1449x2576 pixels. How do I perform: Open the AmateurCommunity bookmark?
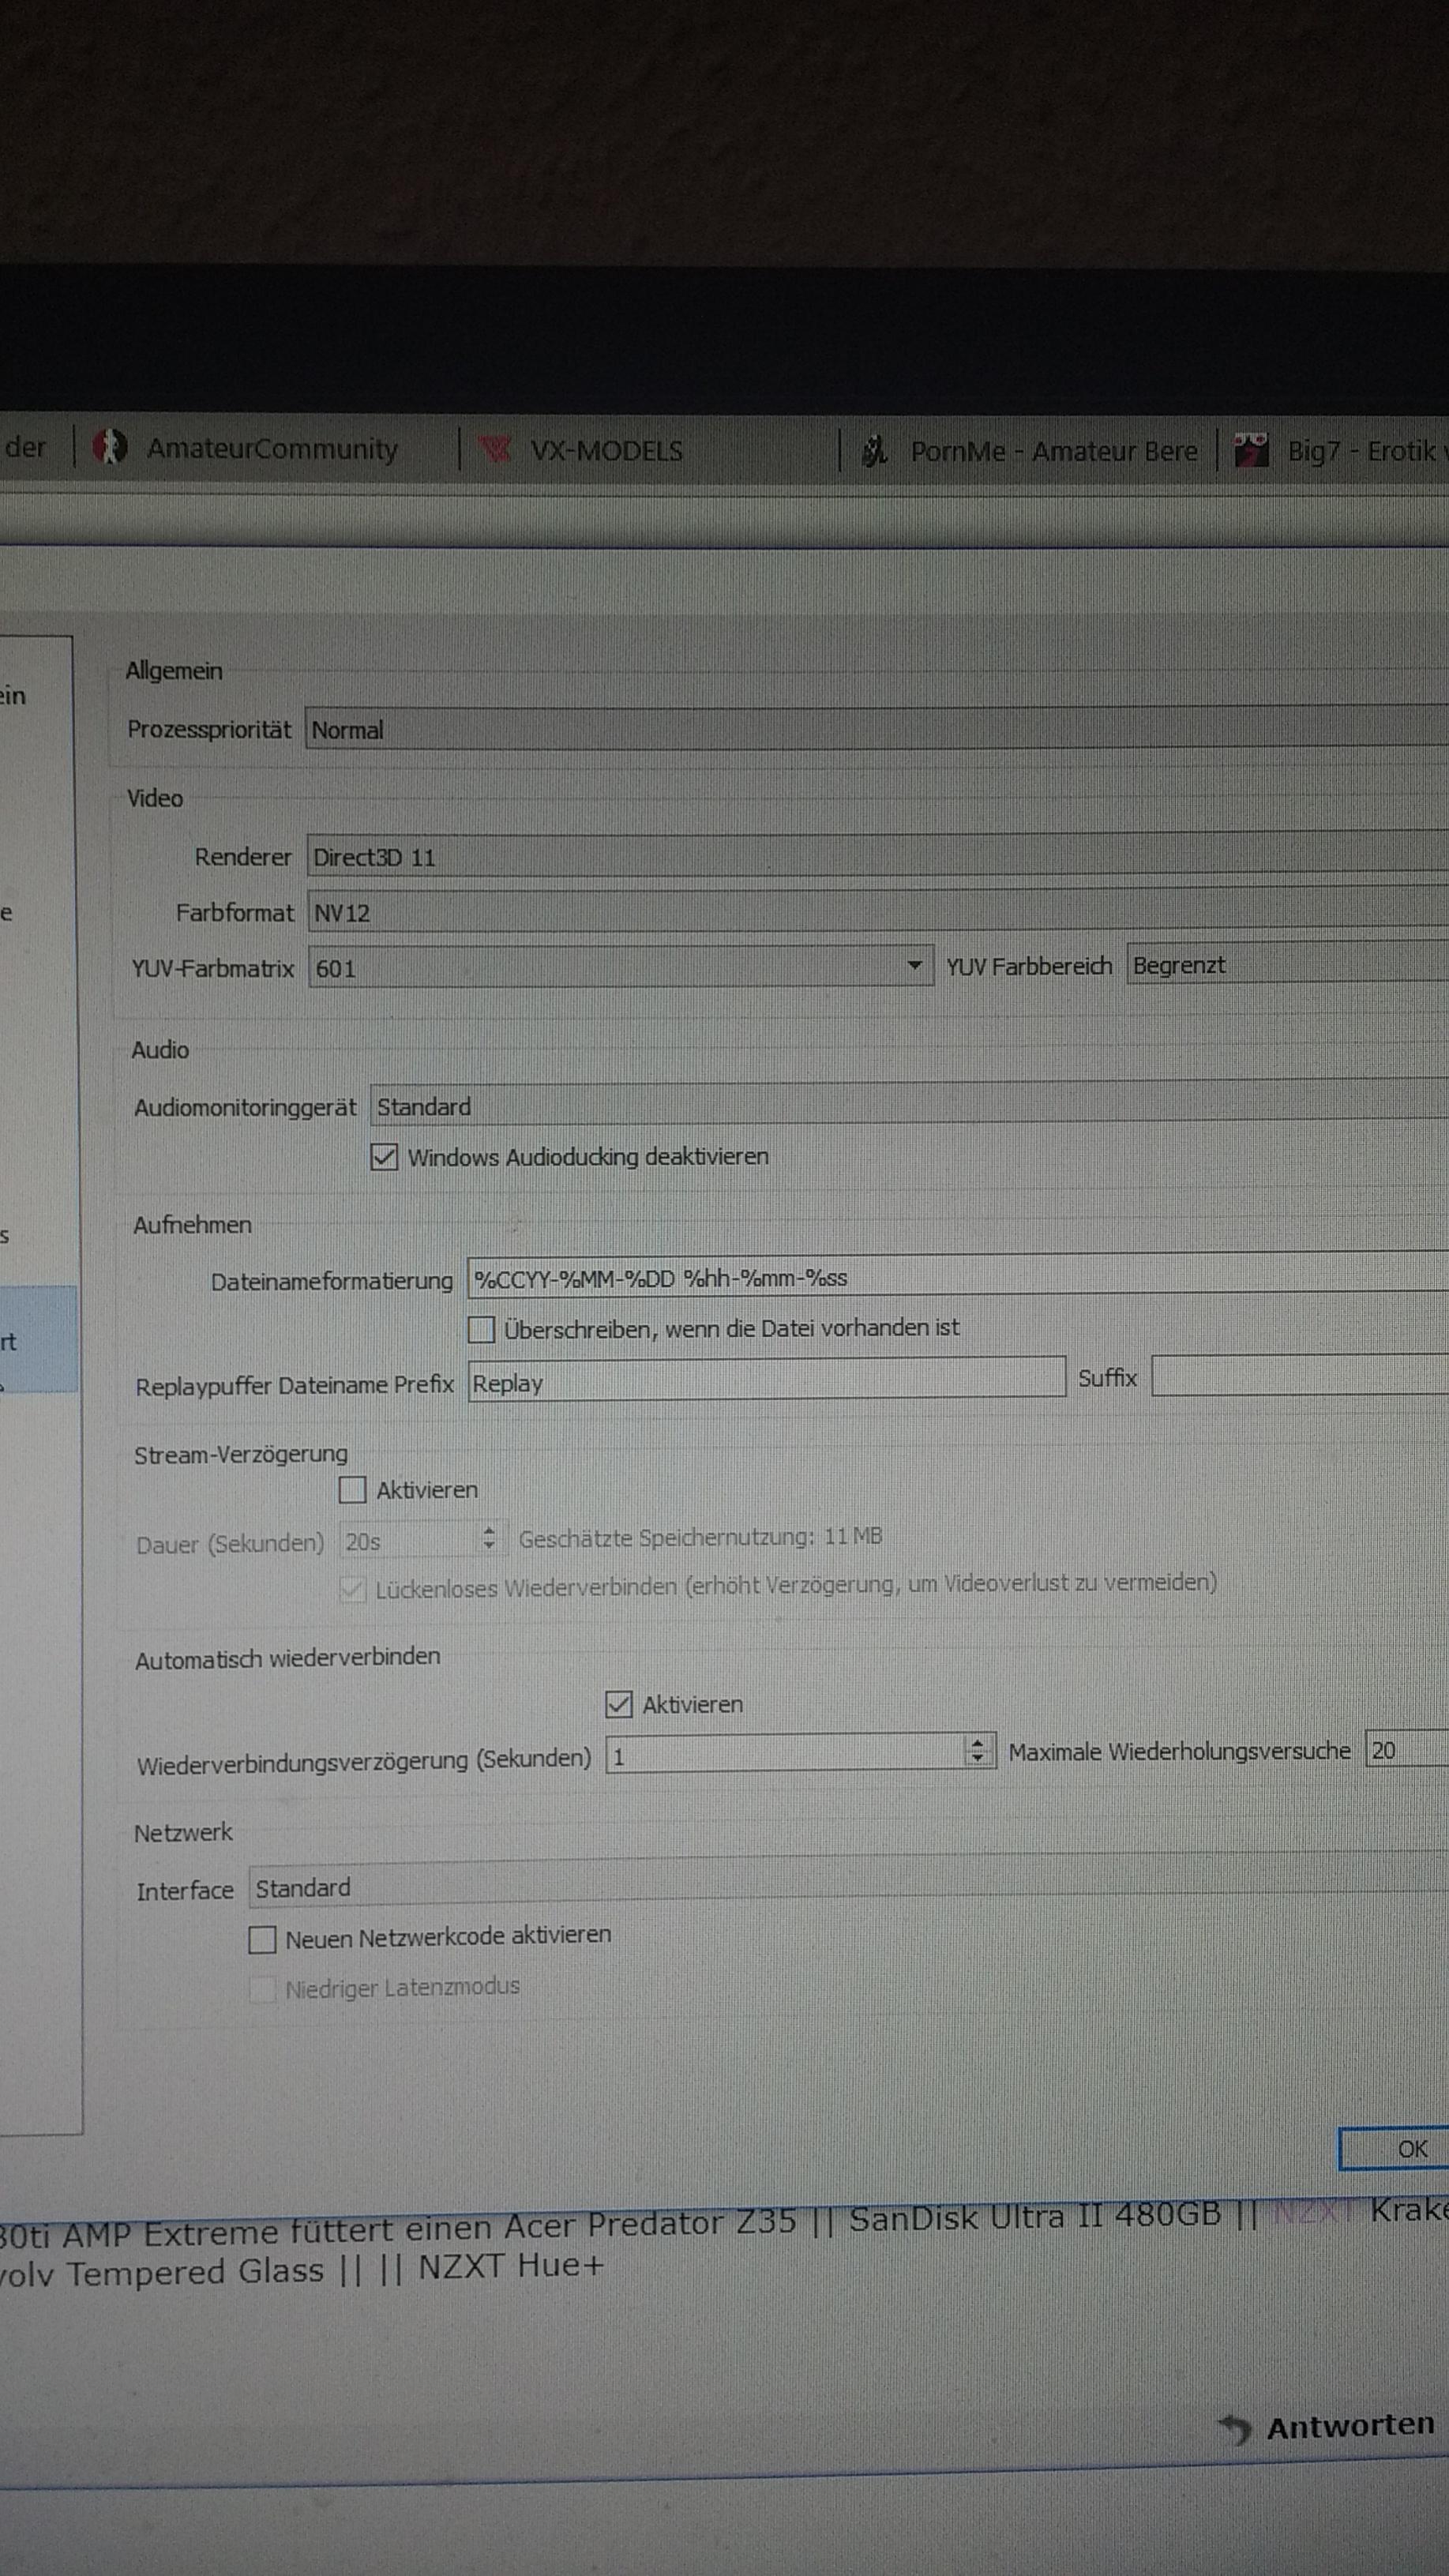[246, 449]
